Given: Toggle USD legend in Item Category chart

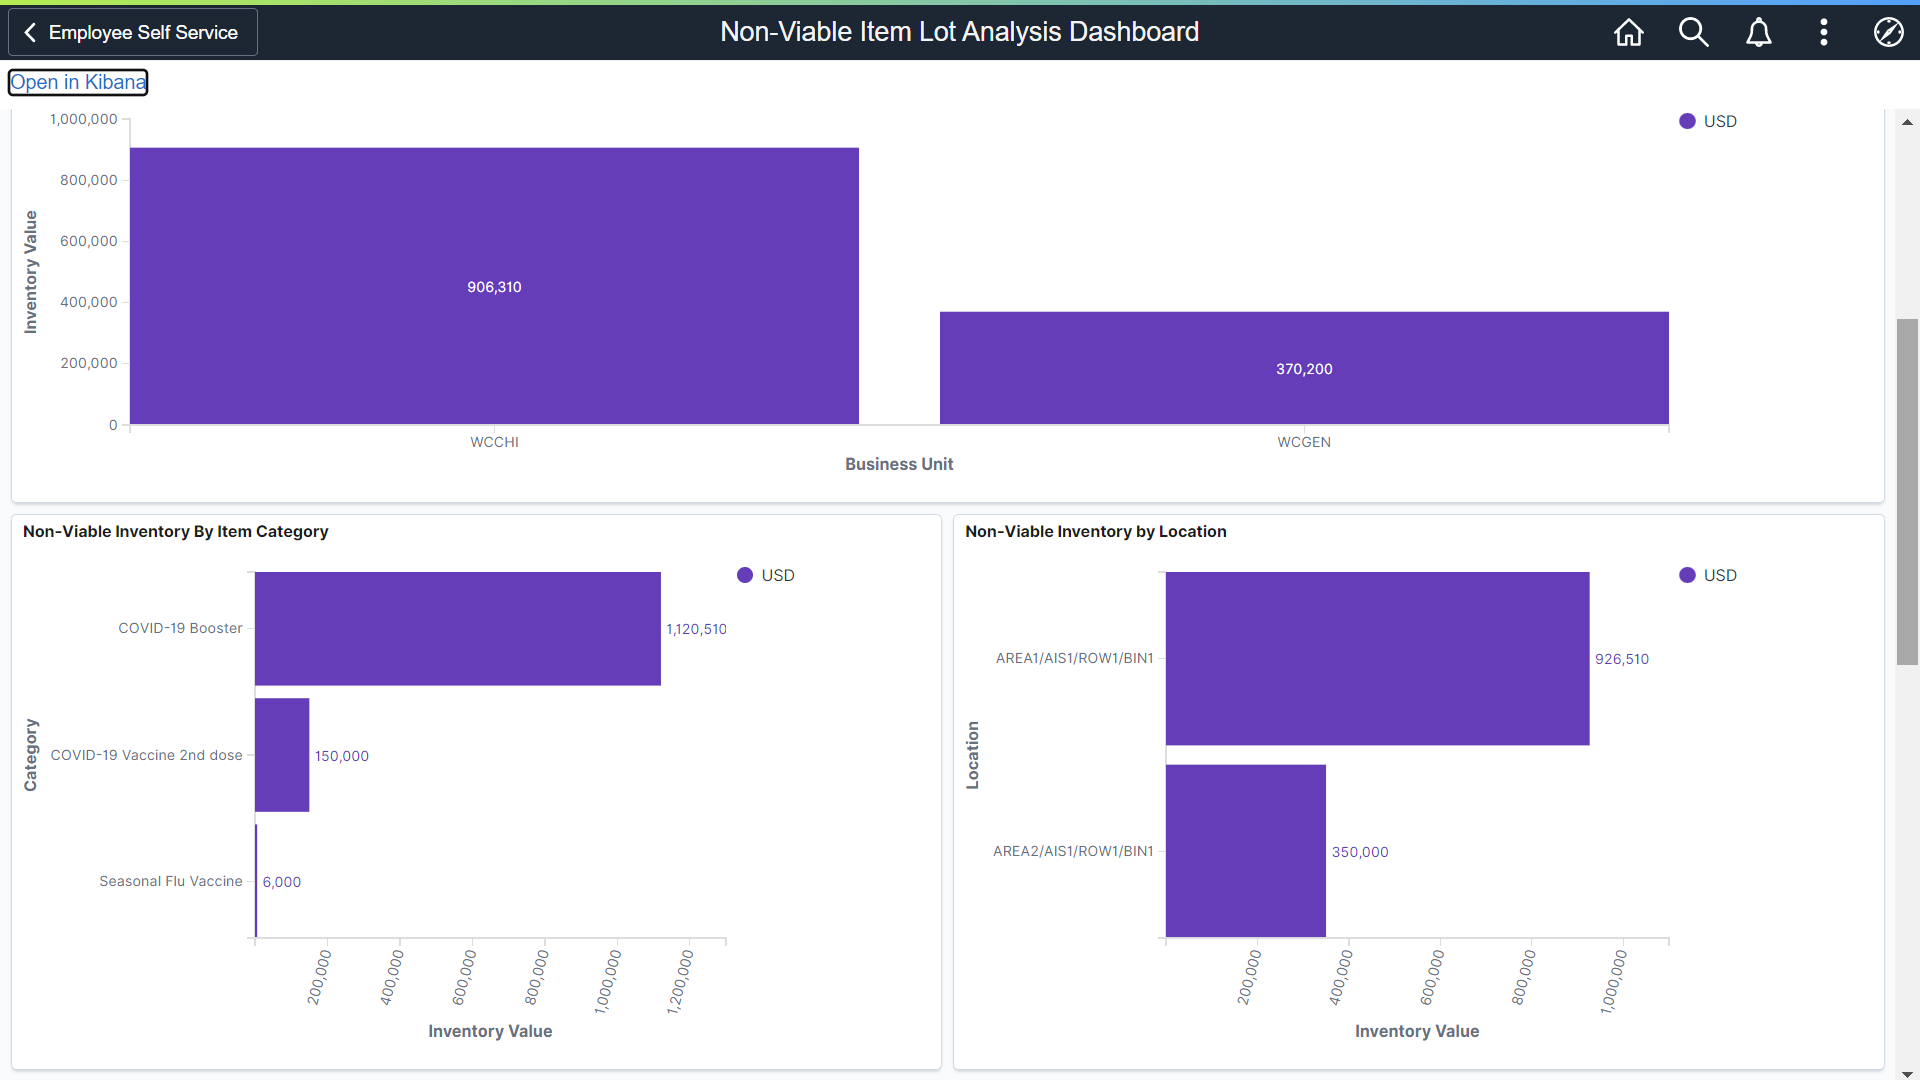Looking at the screenshot, I should pyautogui.click(x=766, y=575).
